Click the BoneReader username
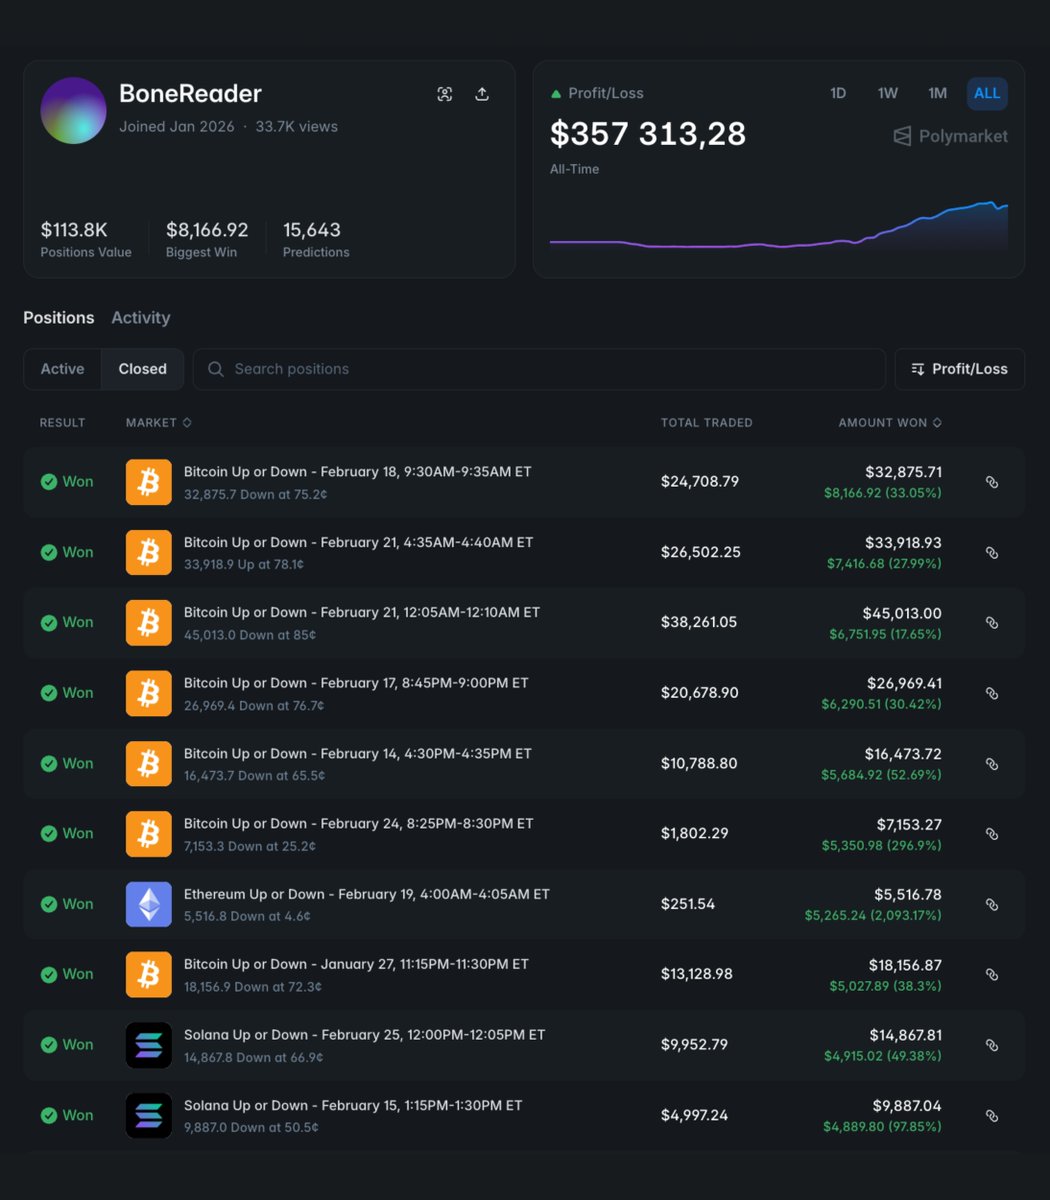 (190, 94)
